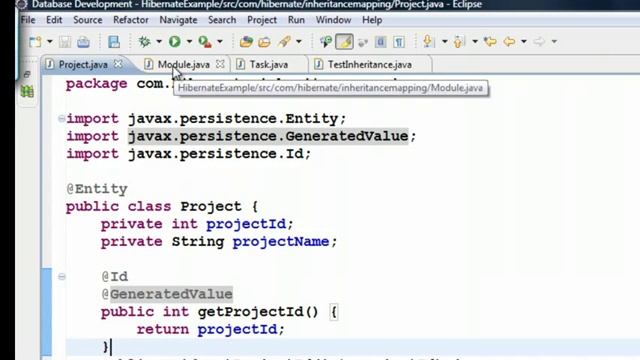Viewport: 640px width, 360px height.
Task: Click the Eclipse icon in the title bar
Action: coord(21,4)
